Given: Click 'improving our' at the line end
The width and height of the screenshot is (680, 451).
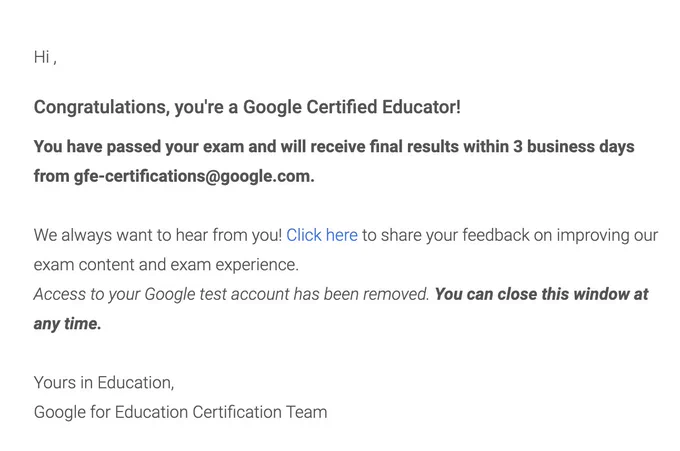Looking at the screenshot, I should (x=607, y=235).
